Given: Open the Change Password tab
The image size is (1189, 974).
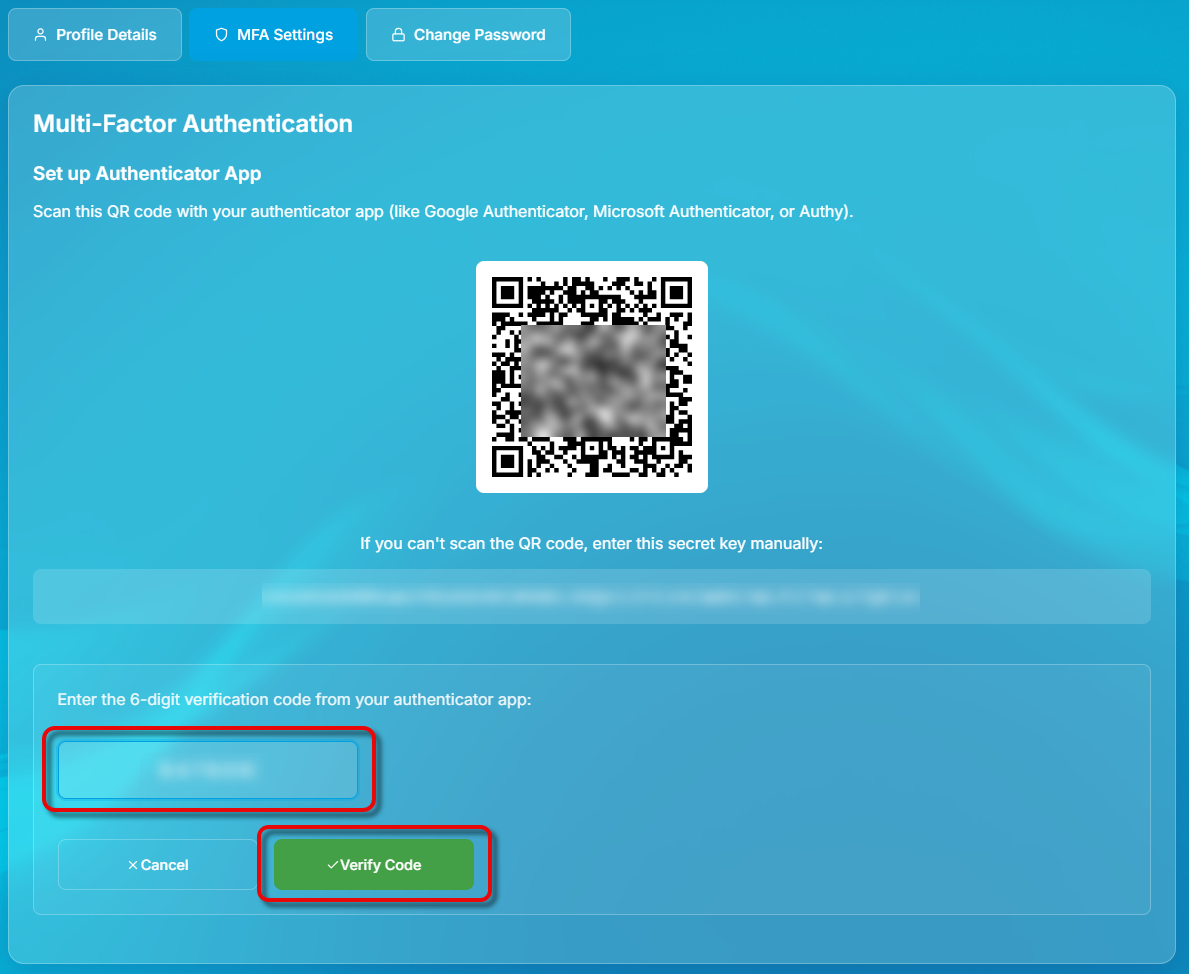Looking at the screenshot, I should (x=468, y=34).
